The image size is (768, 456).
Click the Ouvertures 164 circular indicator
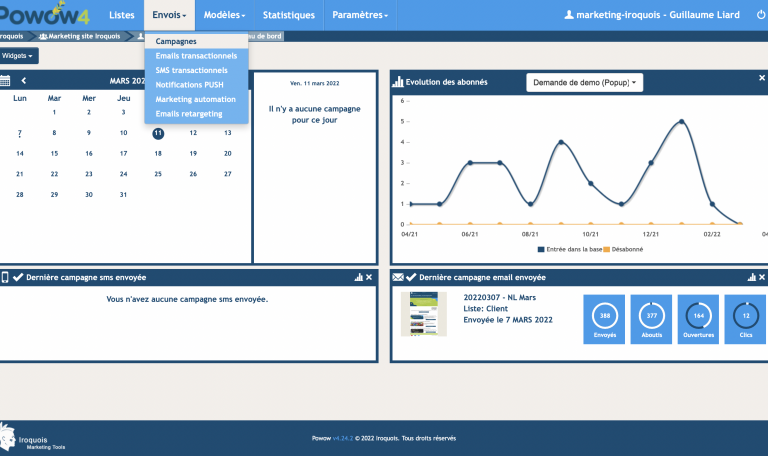(698, 319)
